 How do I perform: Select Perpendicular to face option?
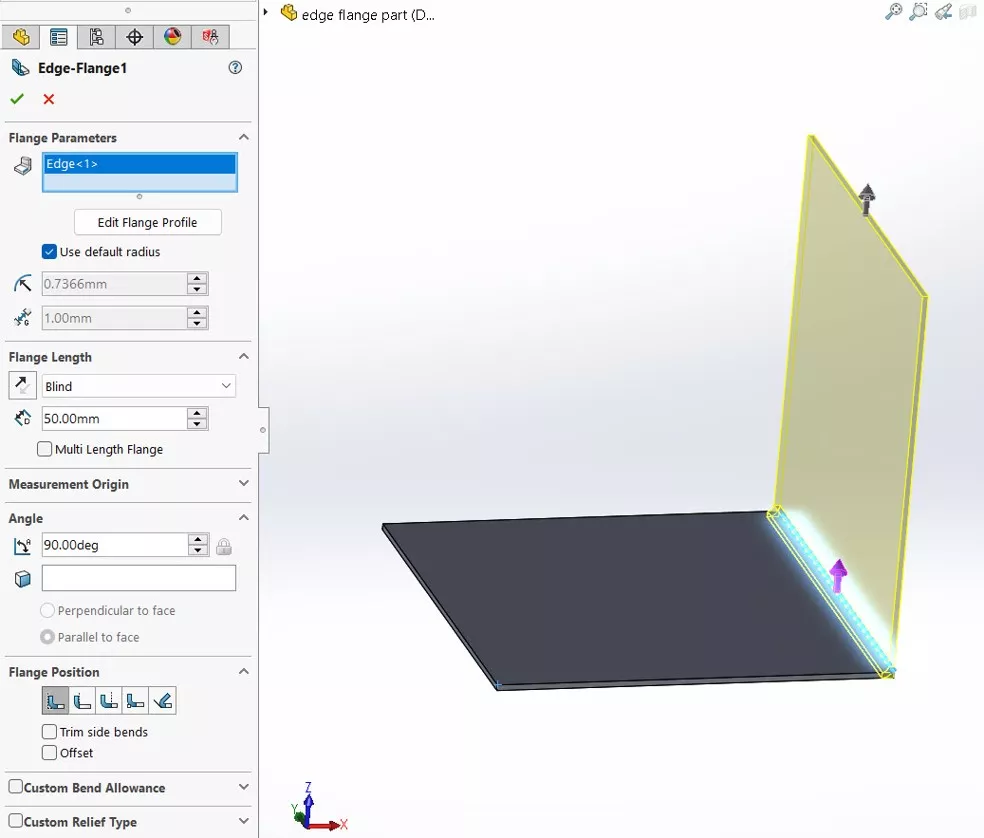47,610
